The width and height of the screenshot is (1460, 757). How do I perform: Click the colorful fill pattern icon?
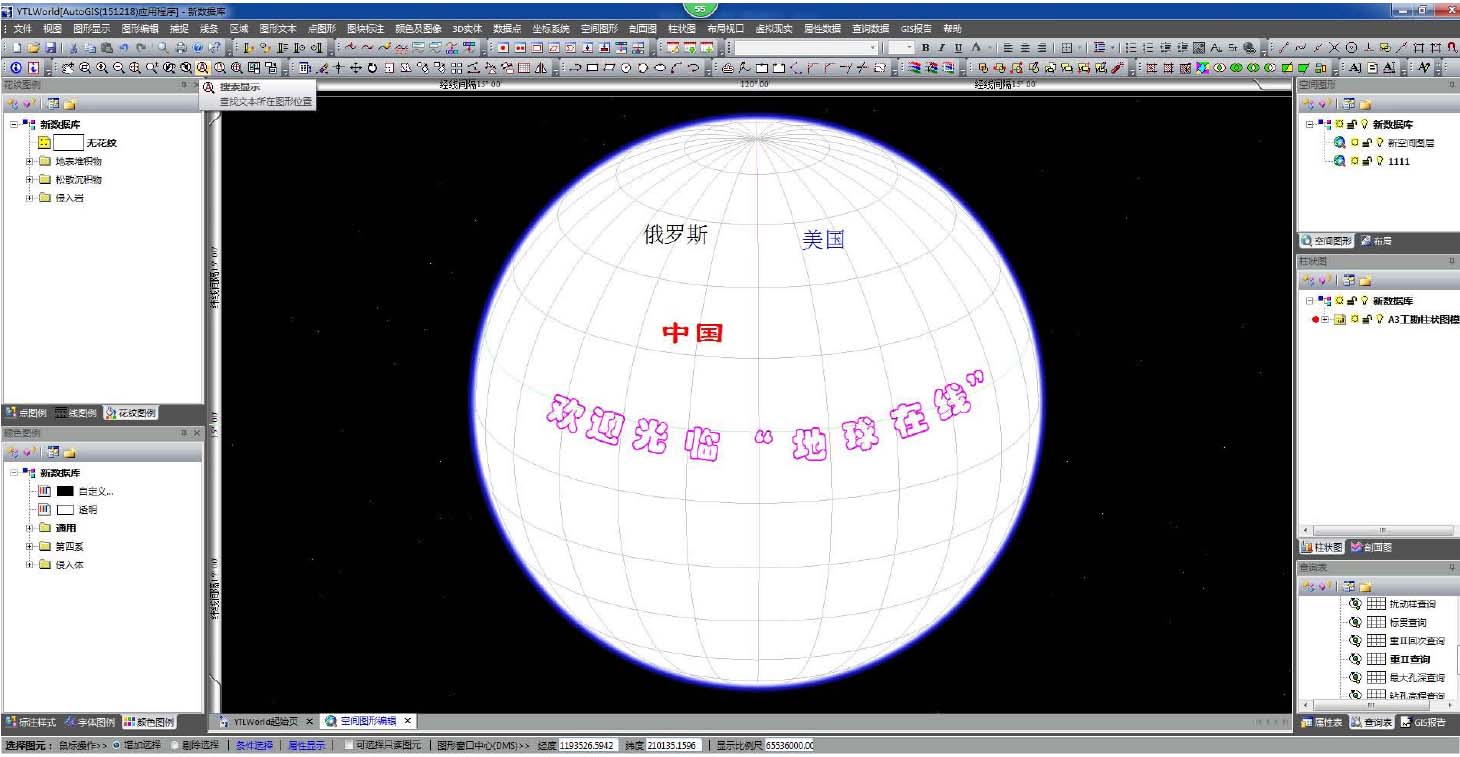click(x=1200, y=67)
